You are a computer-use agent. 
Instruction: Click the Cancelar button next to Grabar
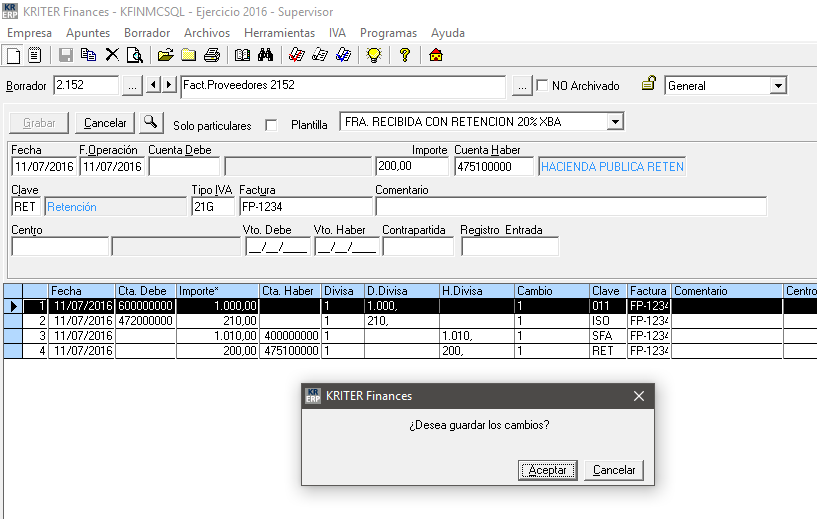105,123
